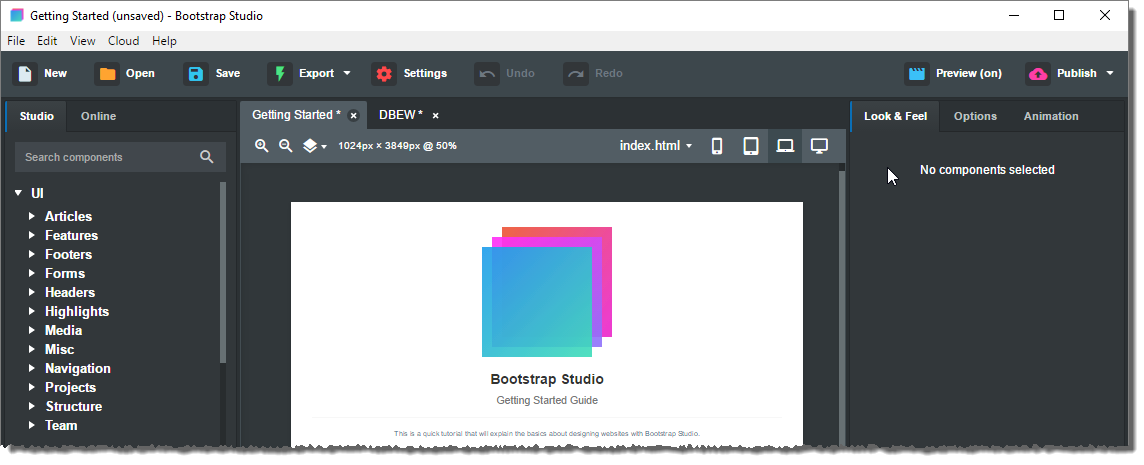
Task: Expand the Features group
Action: tap(32, 235)
